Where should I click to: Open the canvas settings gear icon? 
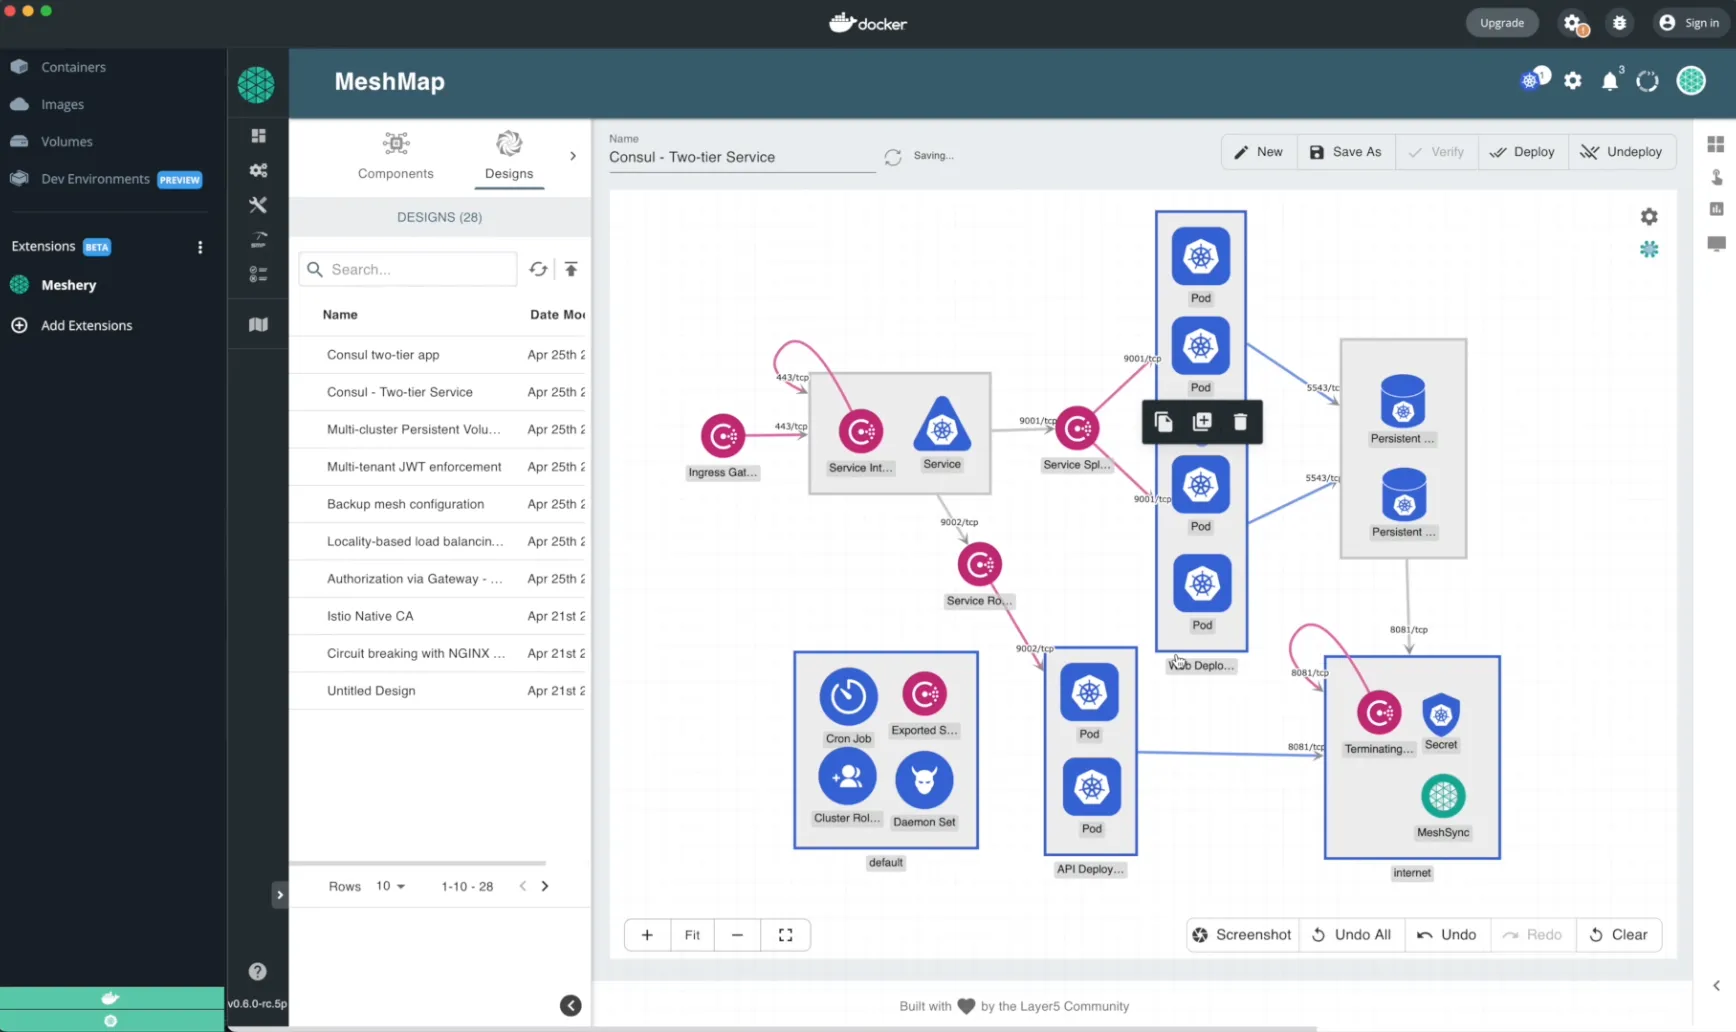coord(1649,215)
